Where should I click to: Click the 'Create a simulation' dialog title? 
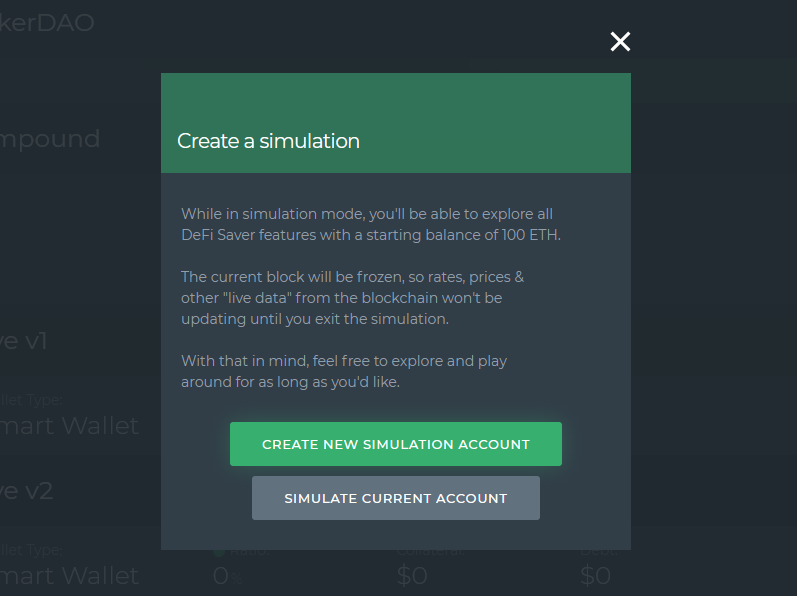(x=268, y=141)
